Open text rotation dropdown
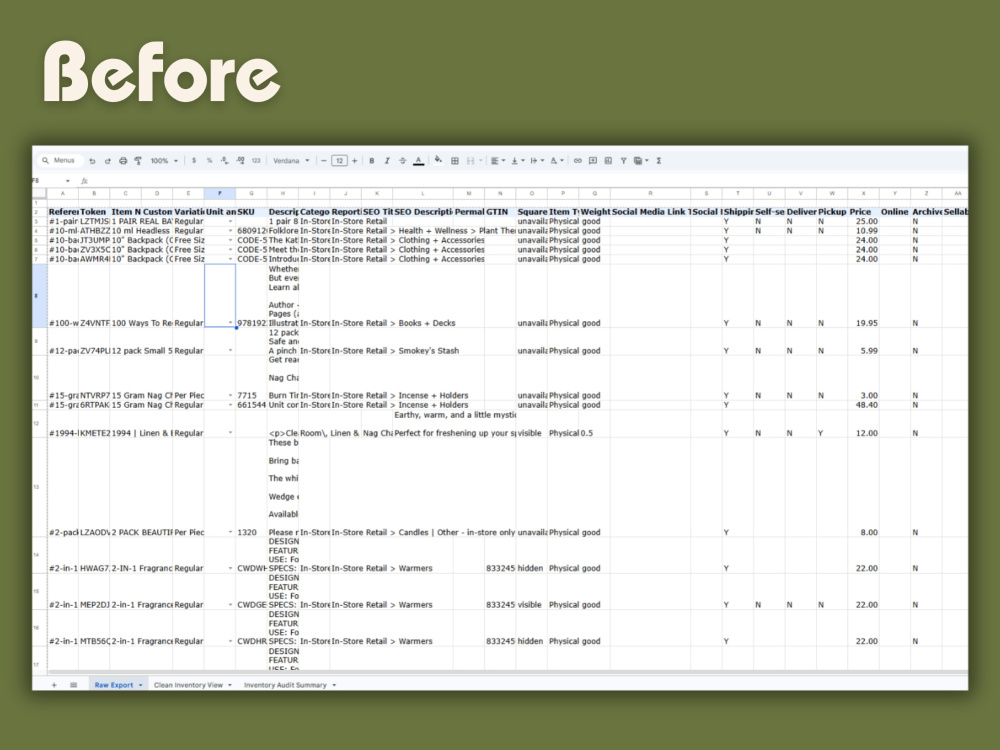 click(556, 161)
